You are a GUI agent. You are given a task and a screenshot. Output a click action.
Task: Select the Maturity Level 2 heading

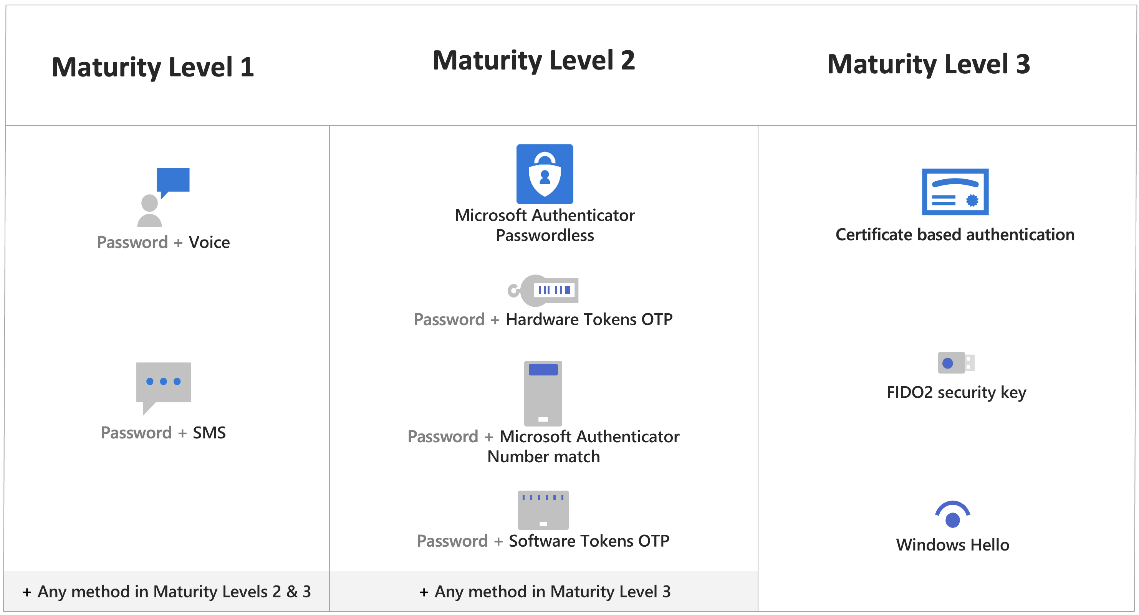point(534,60)
